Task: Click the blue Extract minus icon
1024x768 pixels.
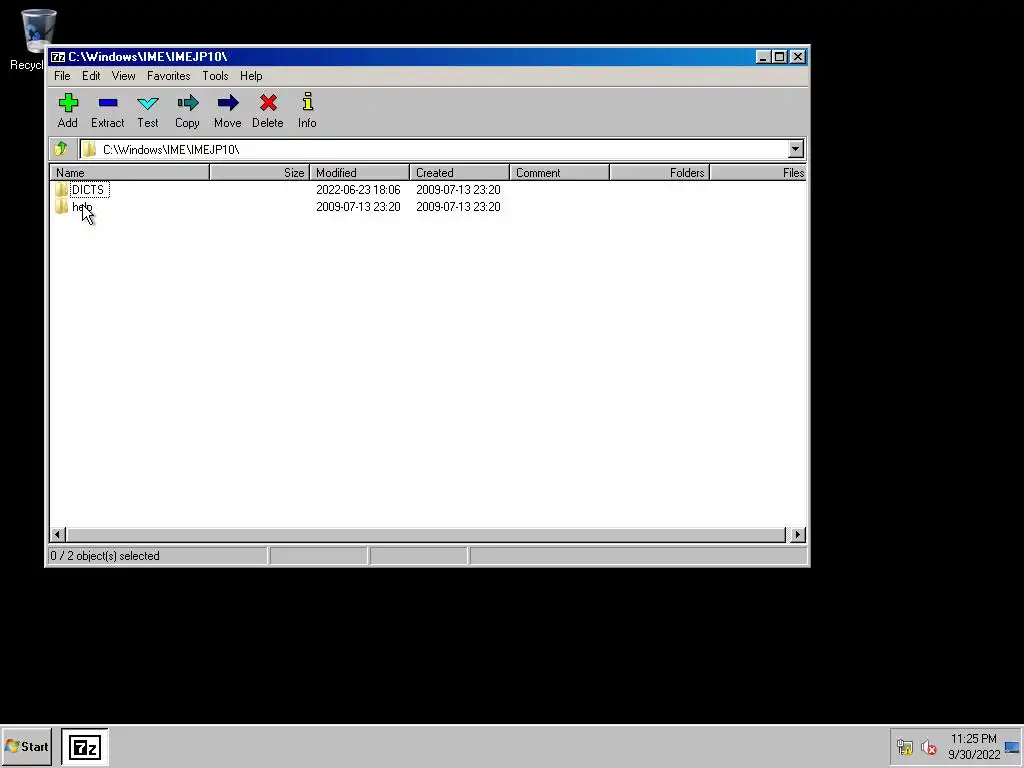Action: (108, 103)
